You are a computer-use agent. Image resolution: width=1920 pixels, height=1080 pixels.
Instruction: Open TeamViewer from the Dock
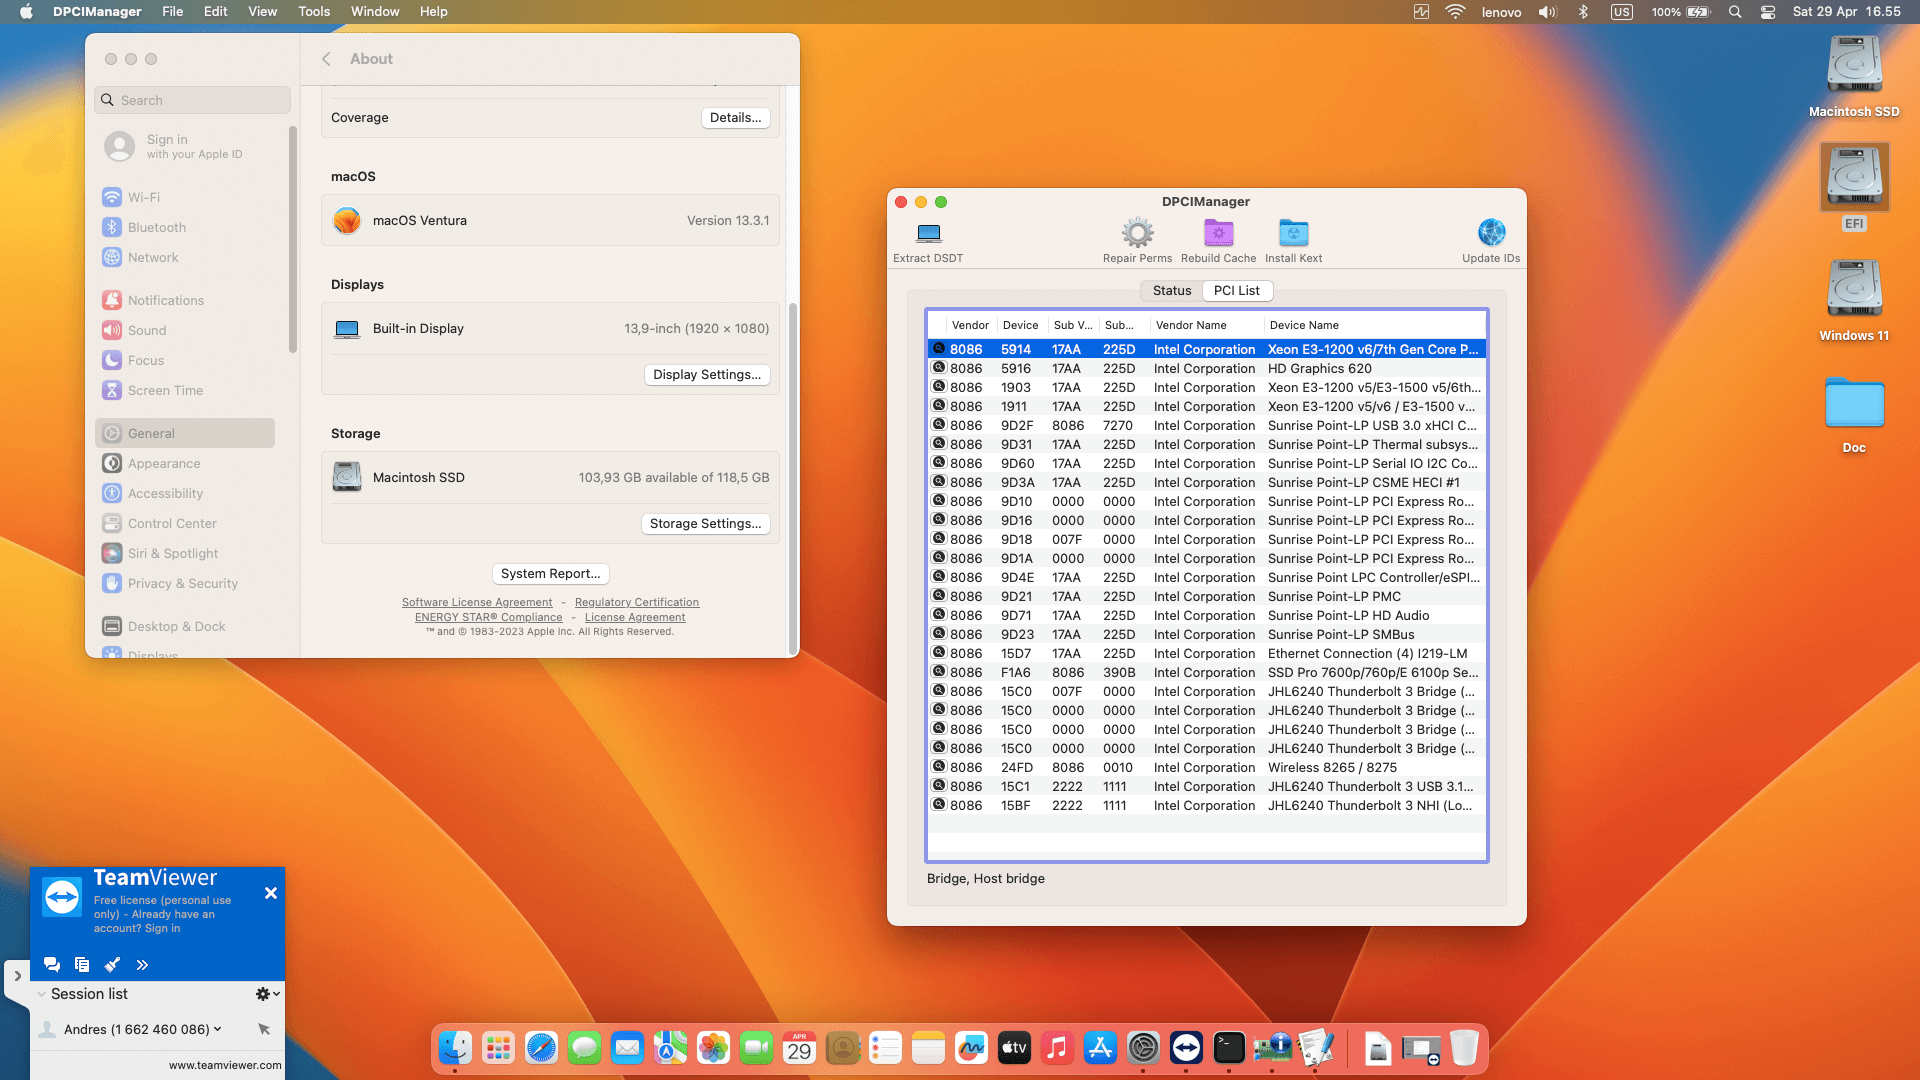pyautogui.click(x=1186, y=1047)
